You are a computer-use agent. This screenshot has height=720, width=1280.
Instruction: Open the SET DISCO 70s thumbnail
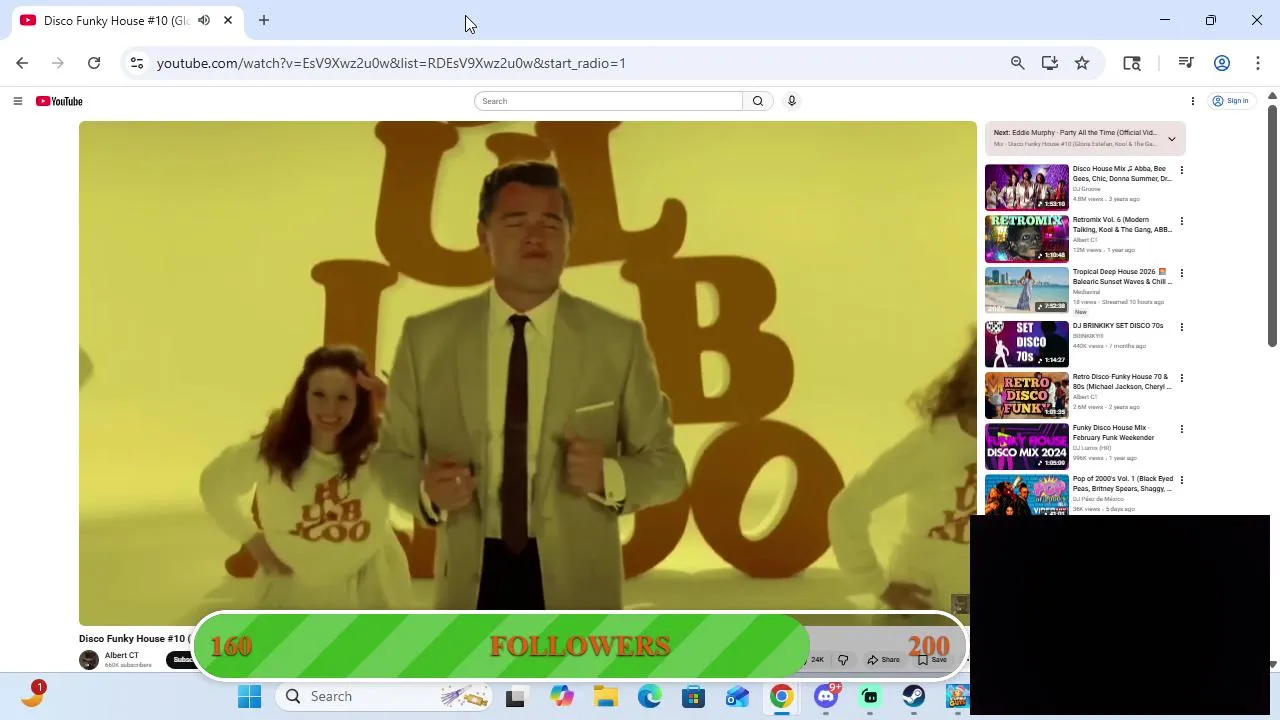[x=1027, y=343]
